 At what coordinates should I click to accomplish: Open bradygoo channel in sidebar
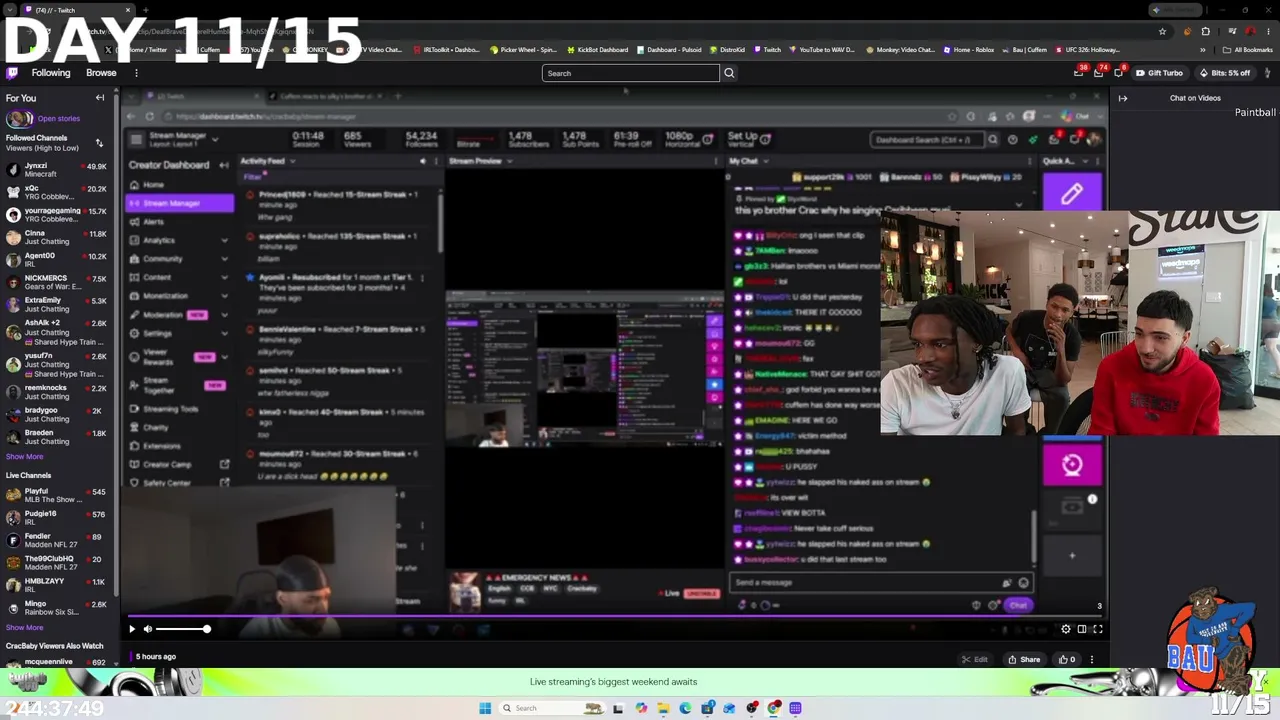56,415
